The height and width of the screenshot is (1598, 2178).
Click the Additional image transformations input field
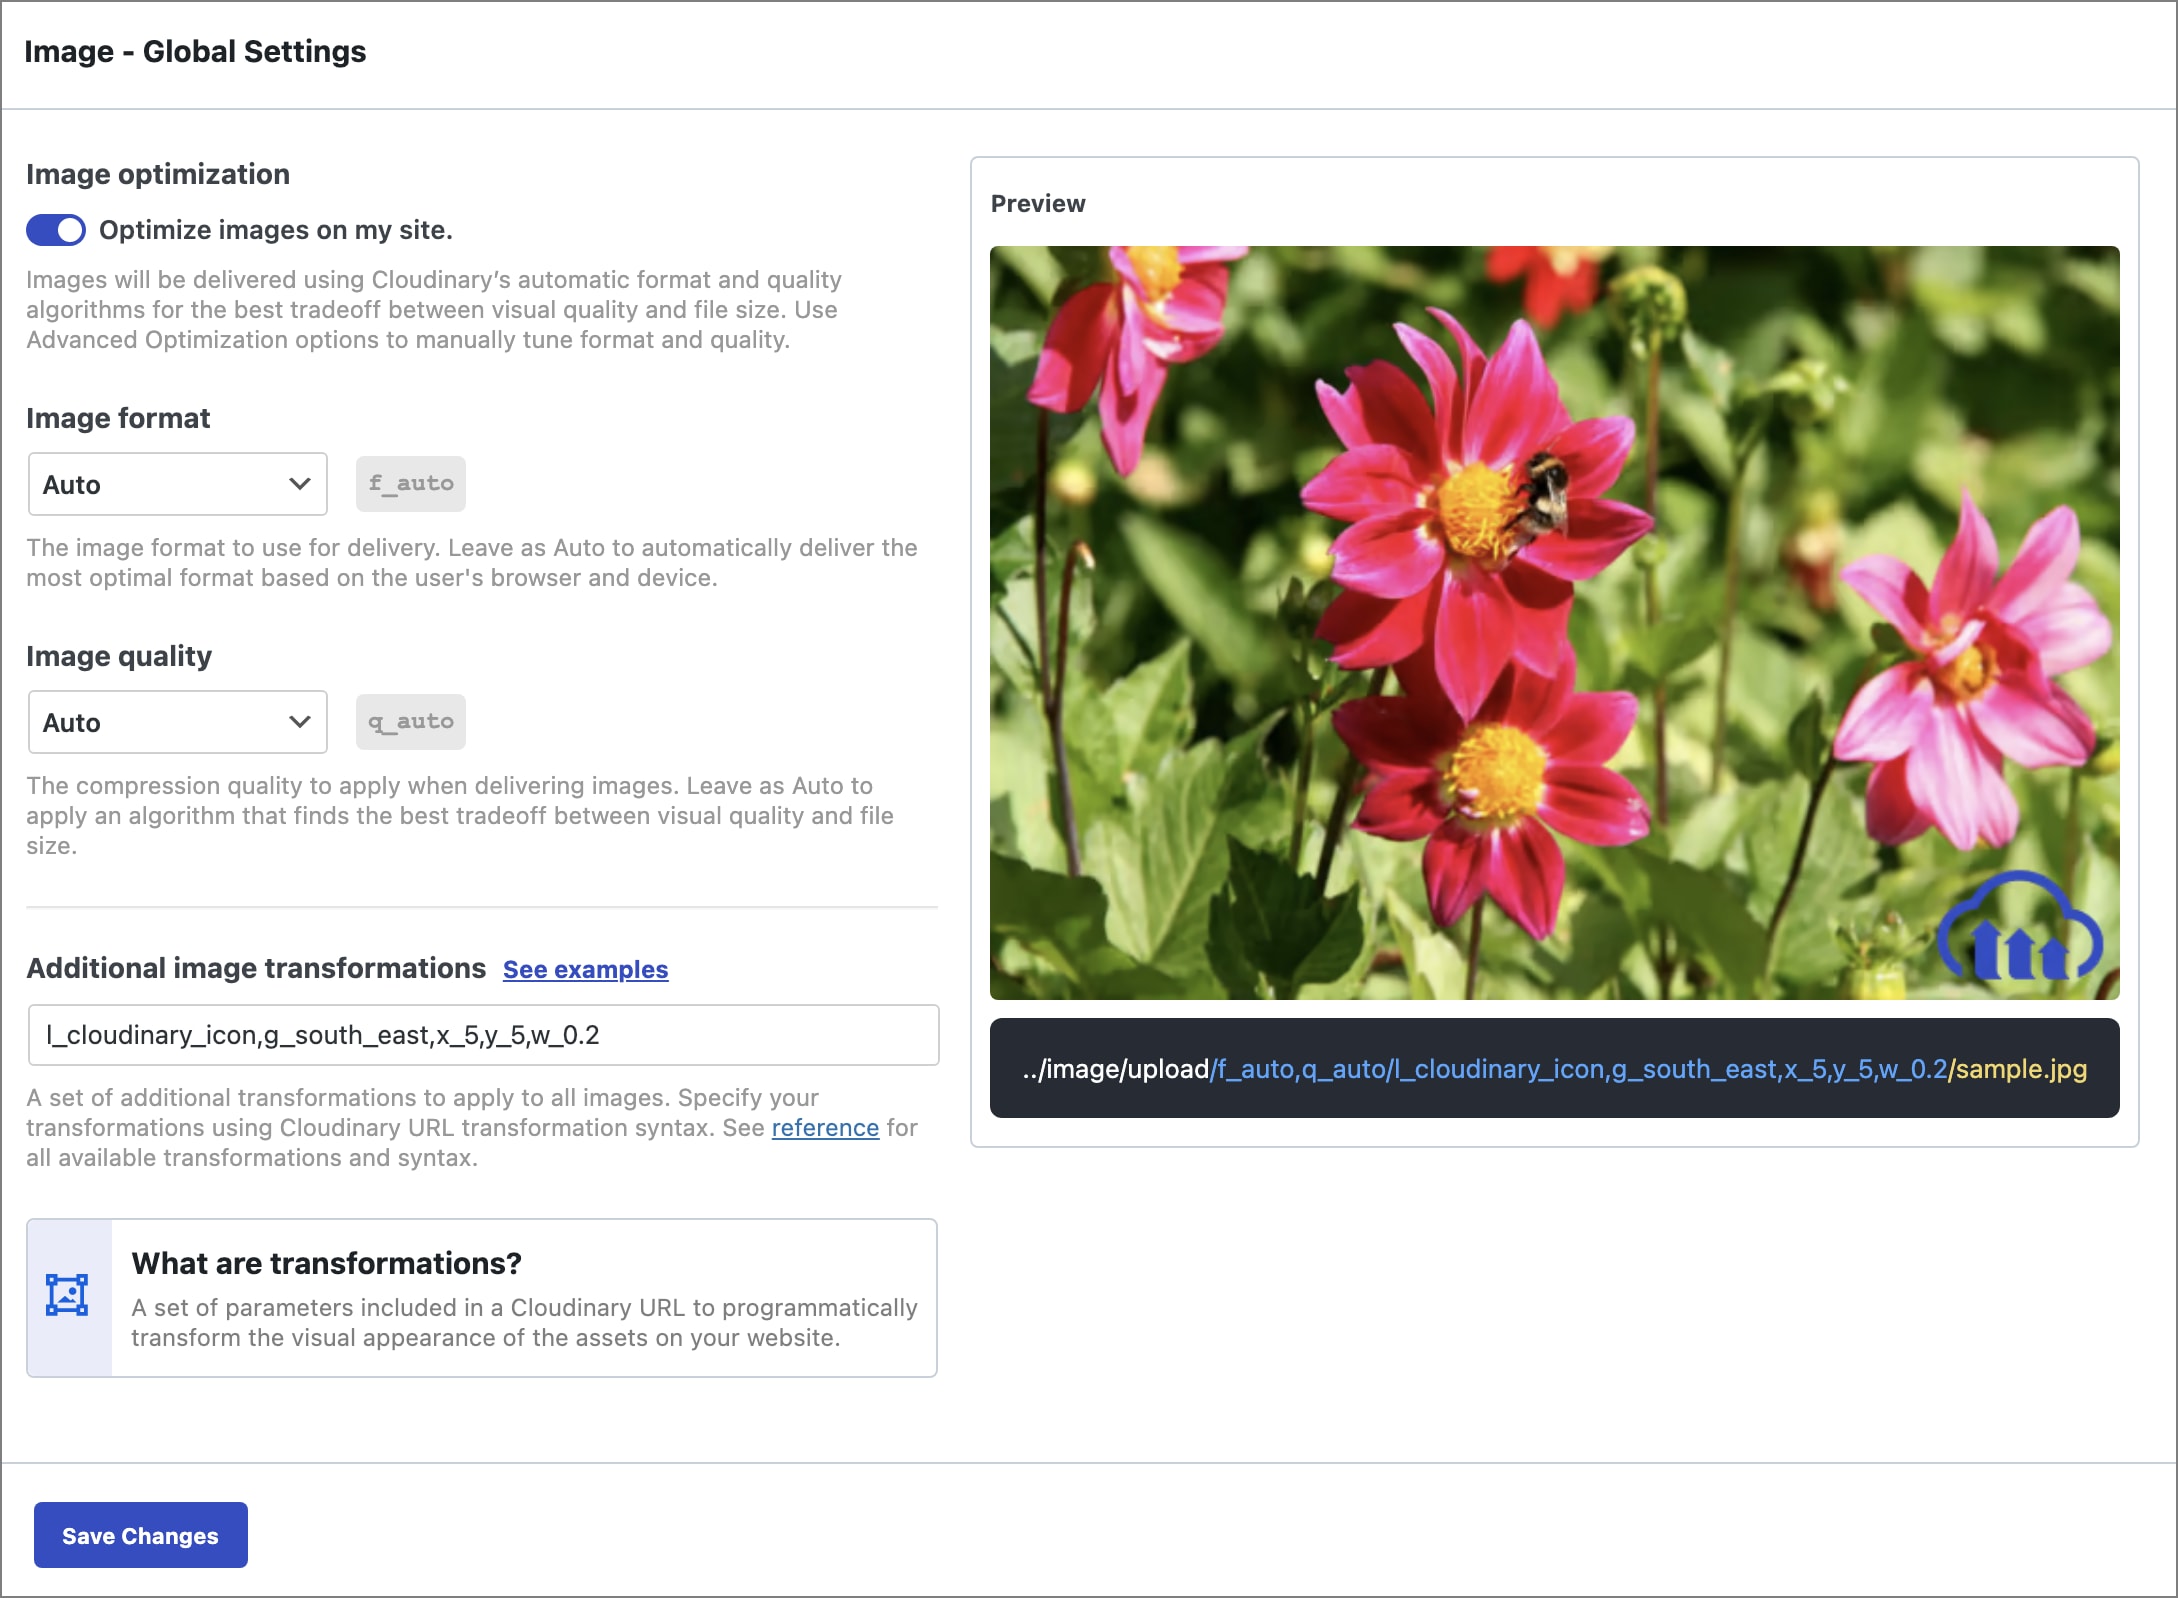point(484,1035)
